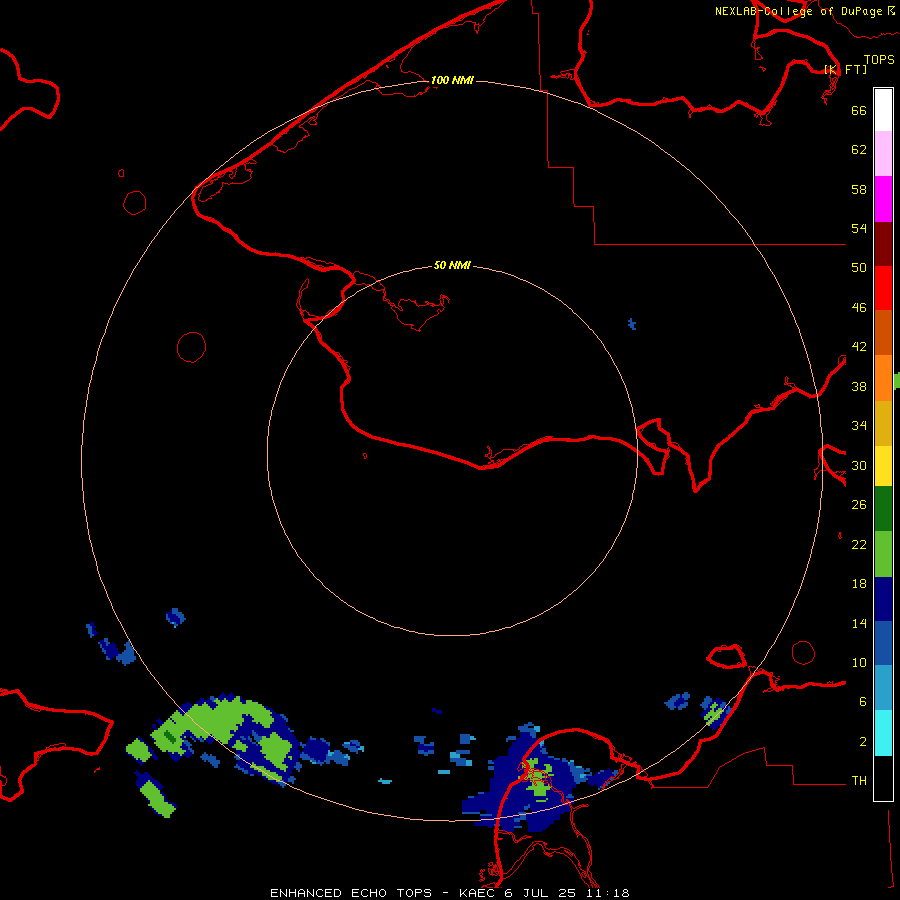Click the "2" legend value
900x900 pixels.
click(863, 742)
